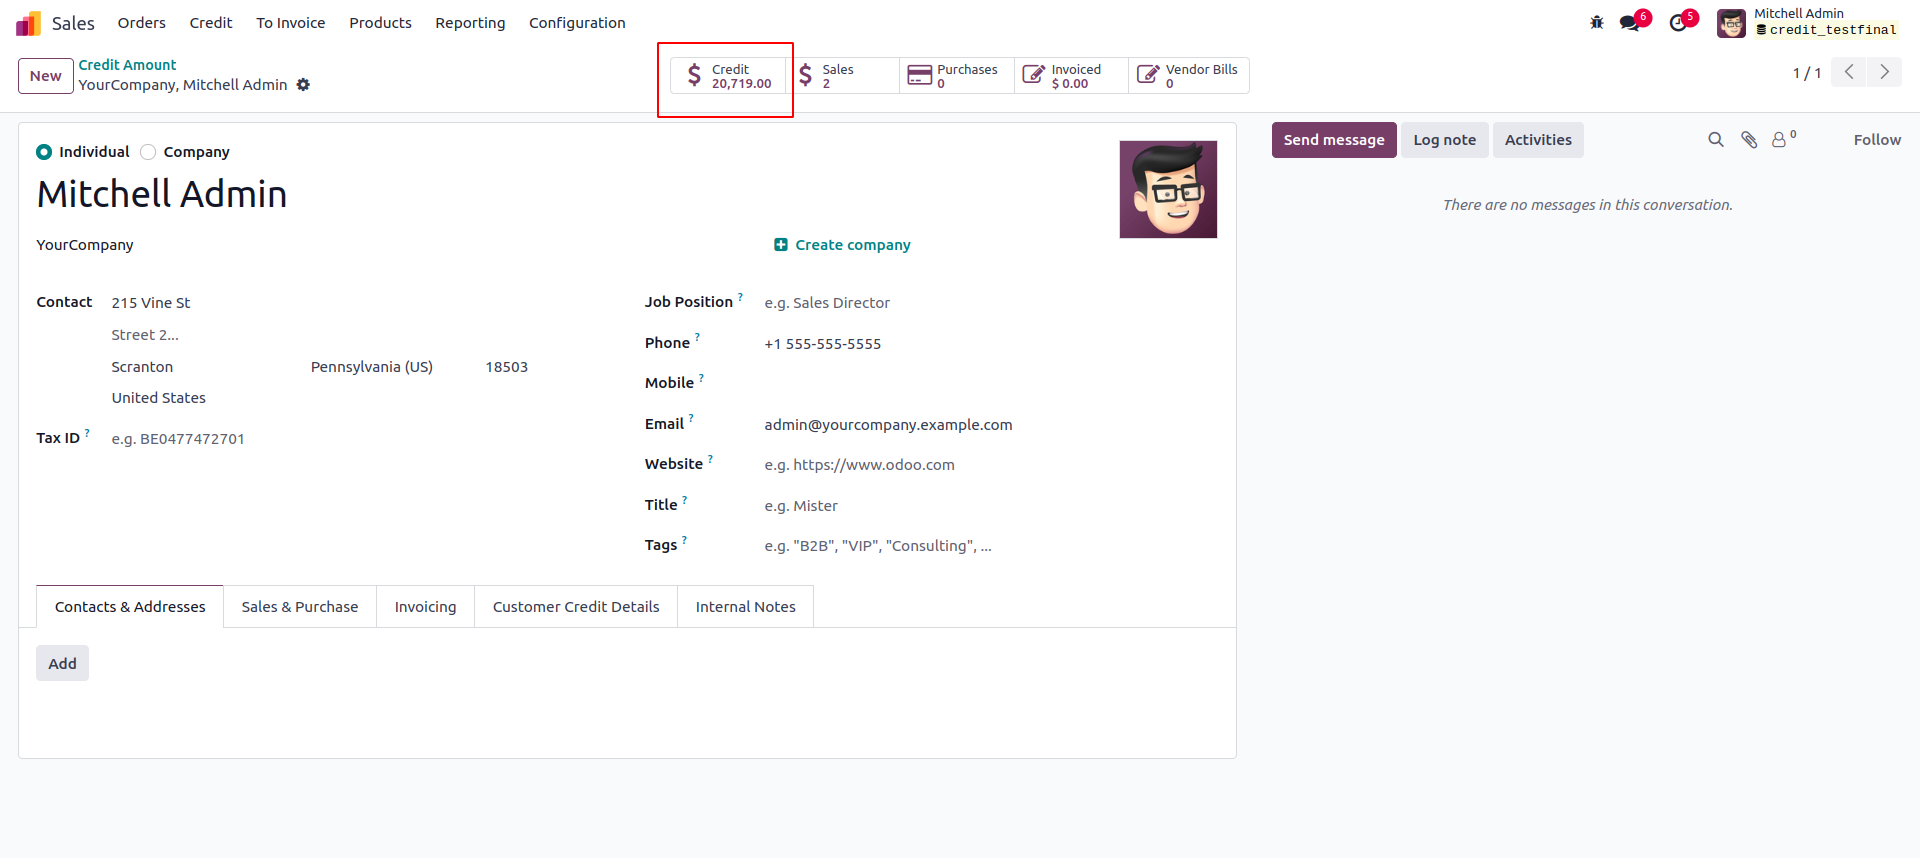This screenshot has width=1920, height=858.
Task: Open the Sales app logo icon
Action: [28, 23]
